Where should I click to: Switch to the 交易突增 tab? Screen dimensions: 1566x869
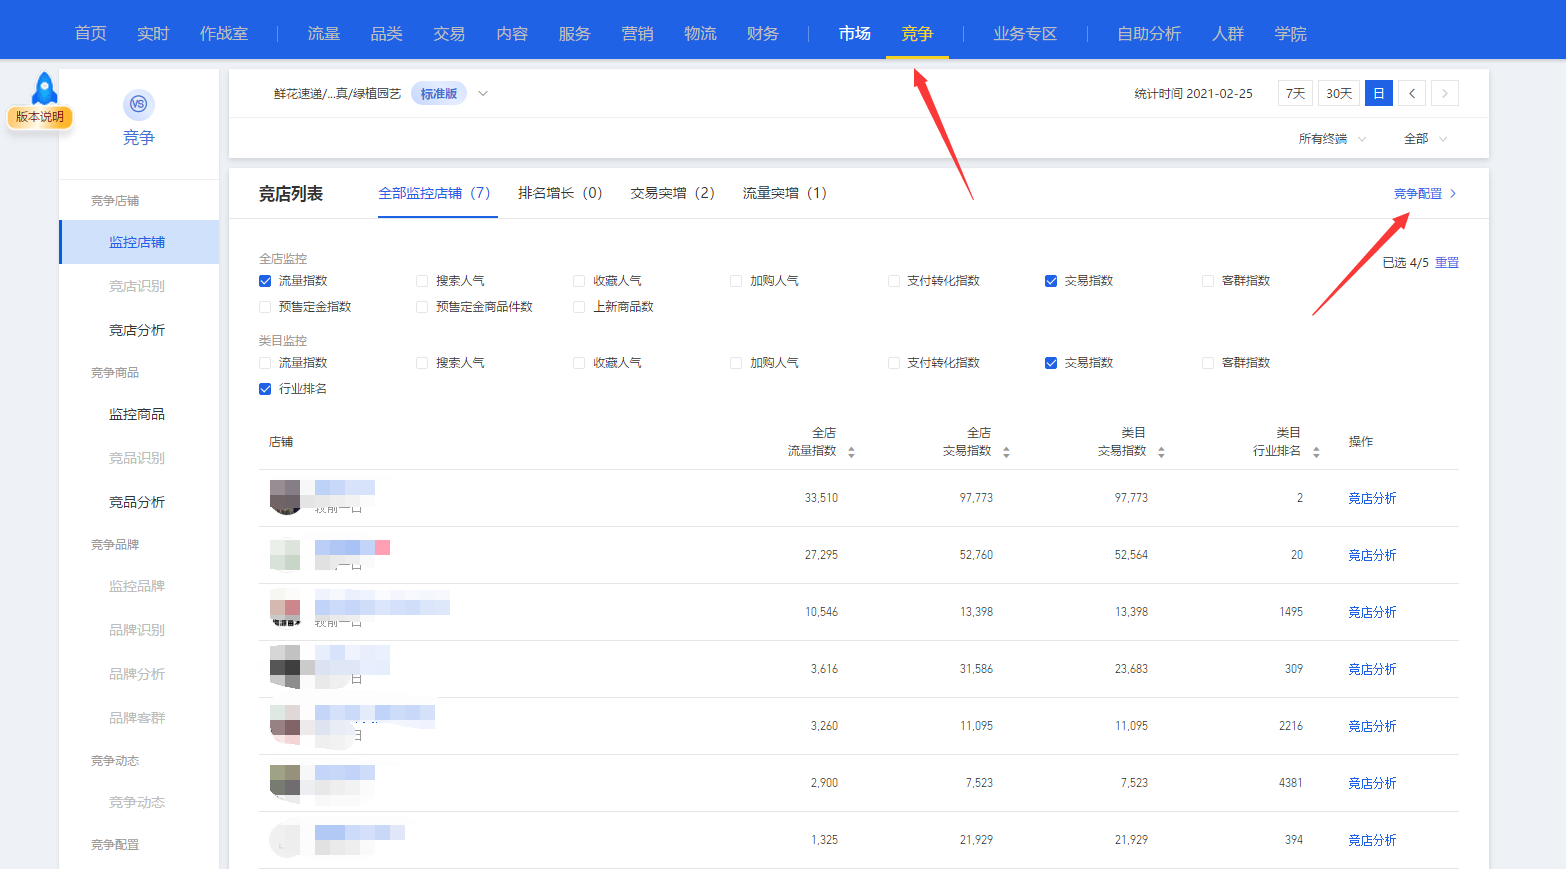pos(672,193)
